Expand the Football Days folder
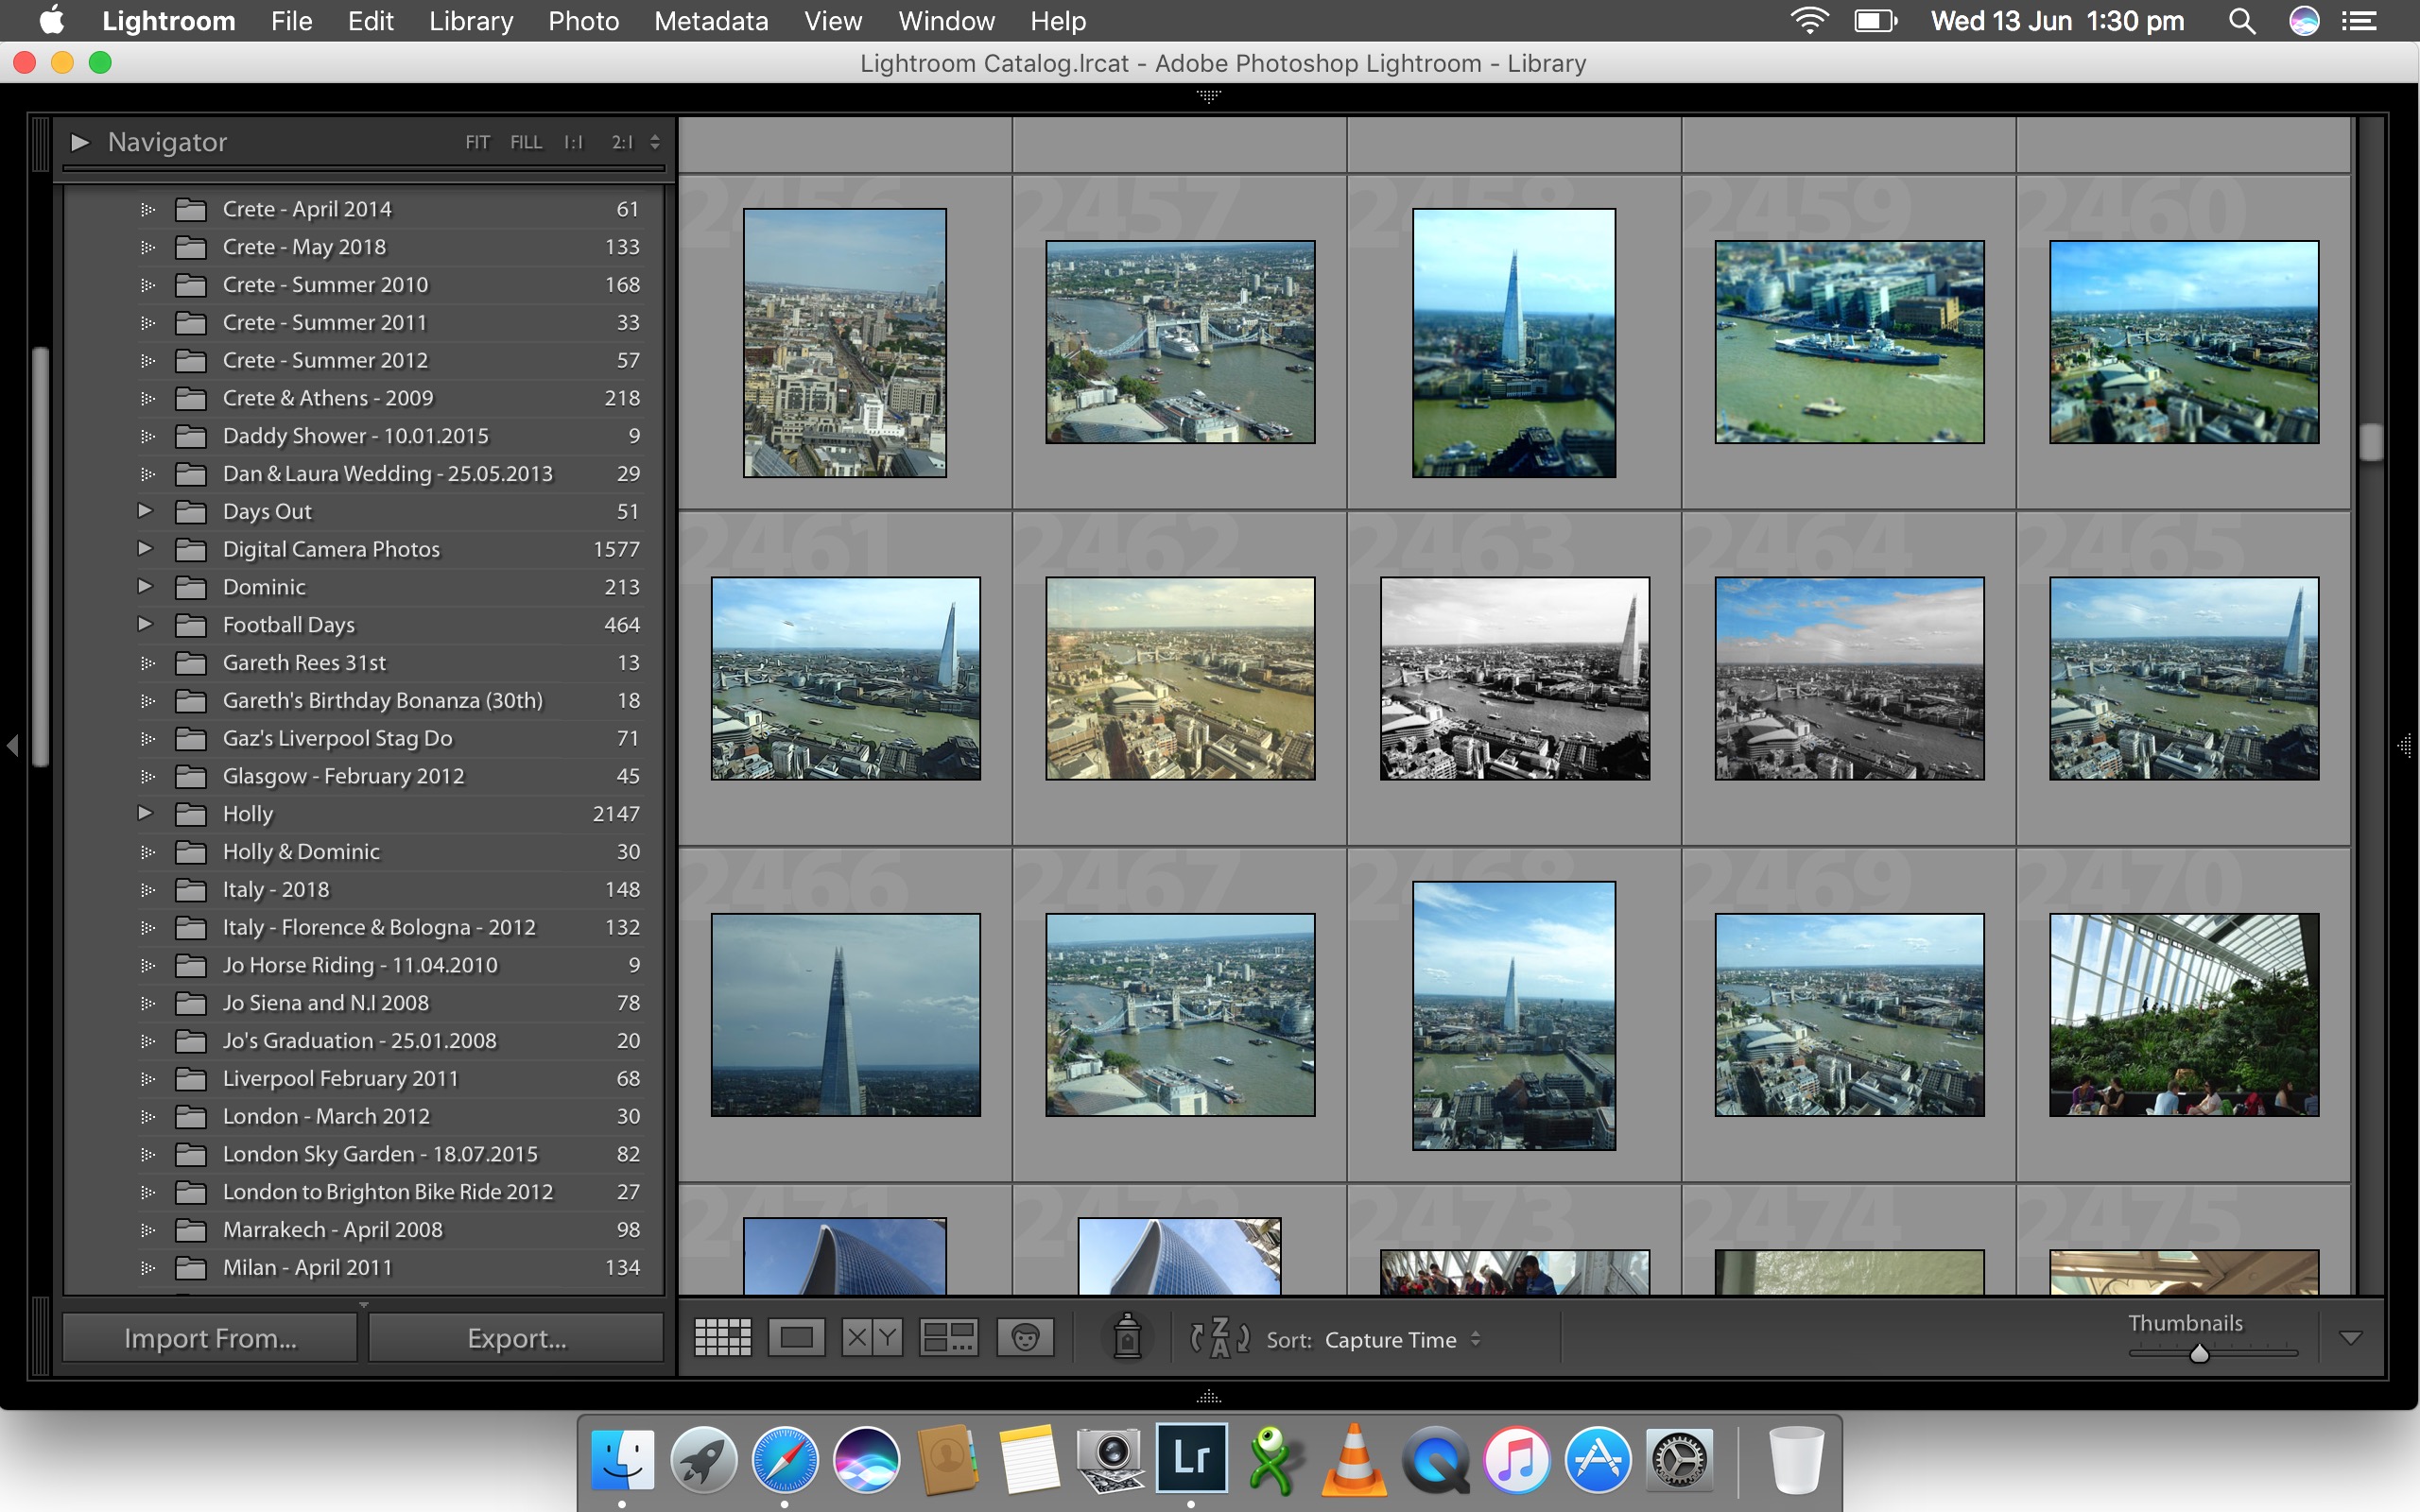This screenshot has width=2420, height=1512. (145, 624)
